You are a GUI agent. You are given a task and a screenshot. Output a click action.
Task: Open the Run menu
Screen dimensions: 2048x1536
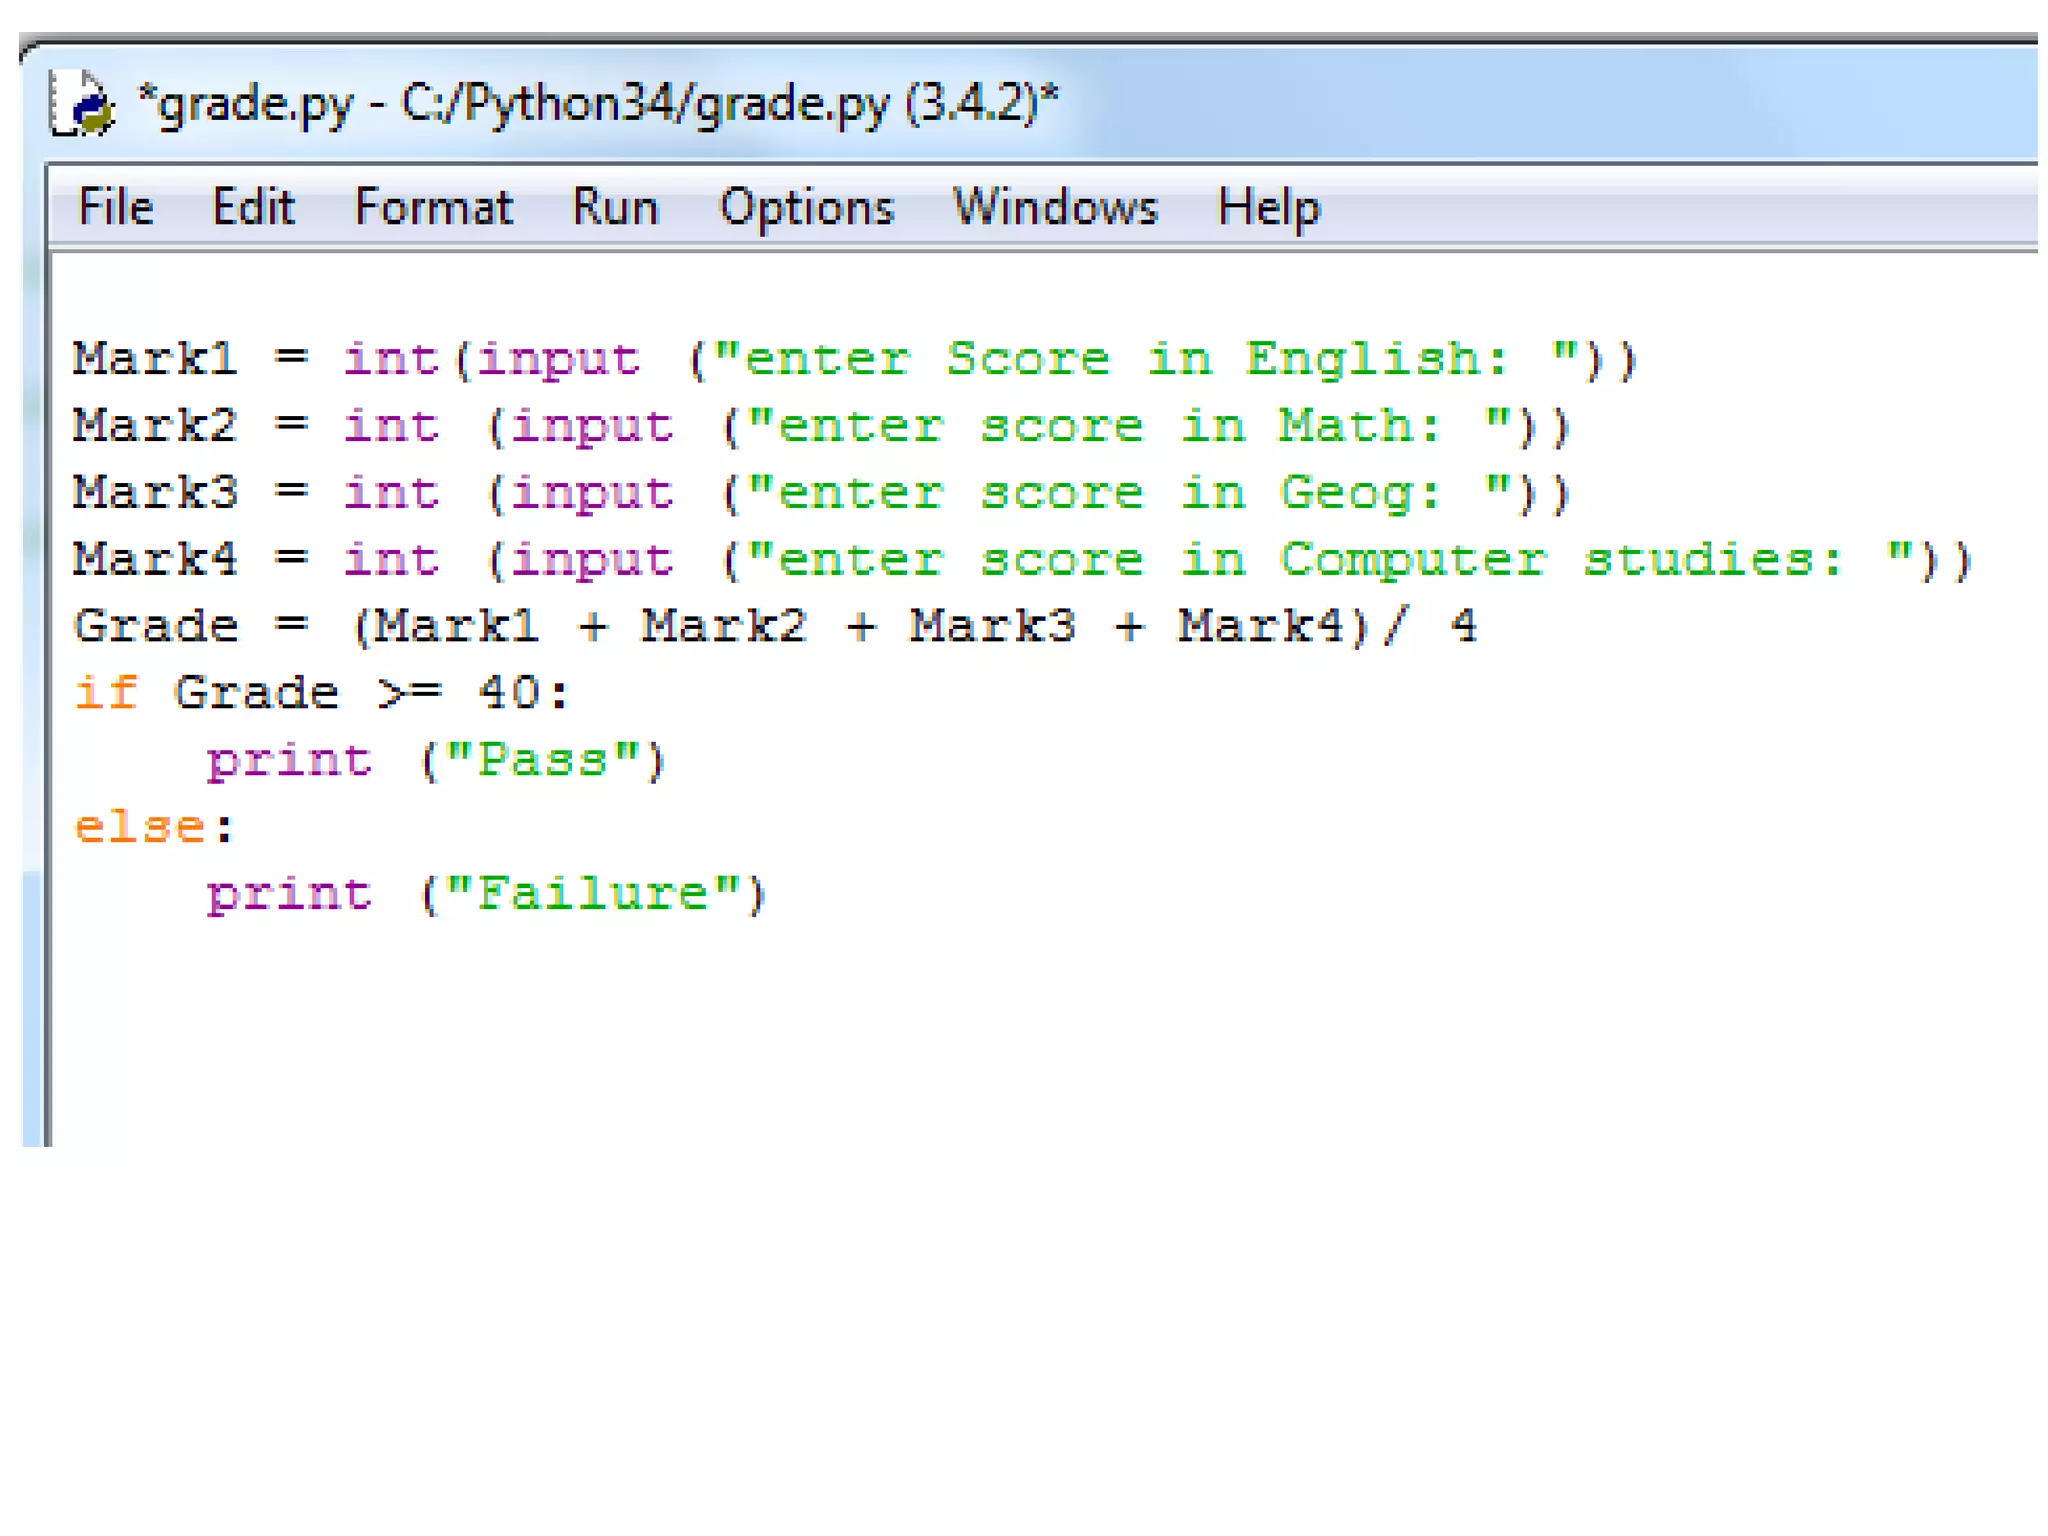tap(615, 208)
